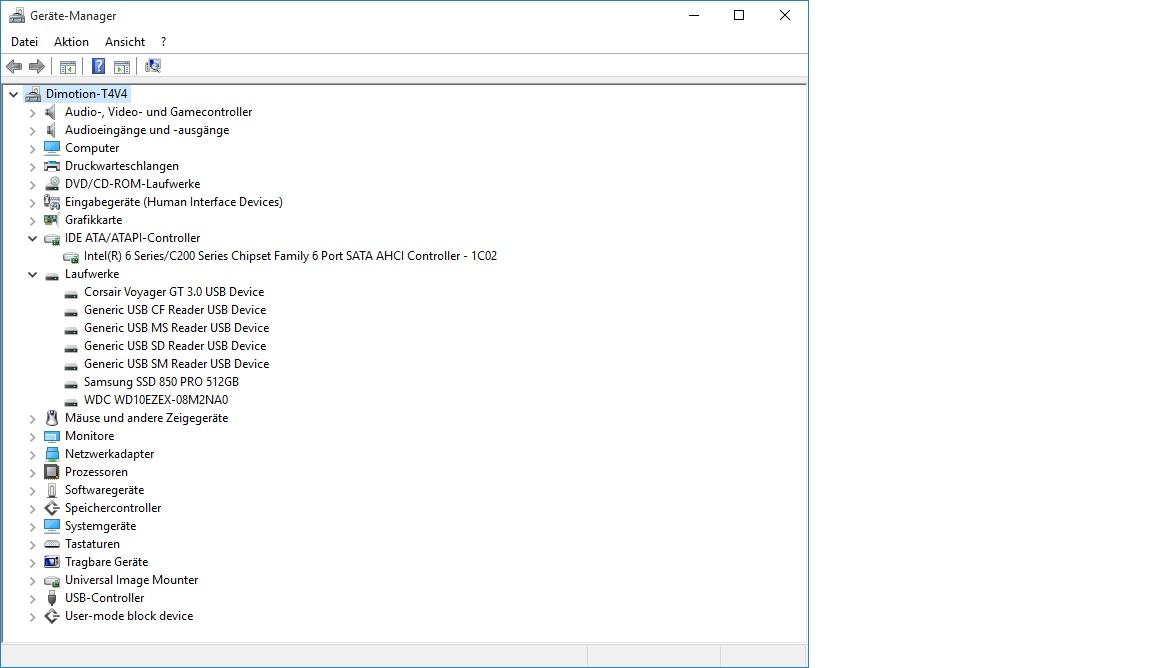Click the Forward arrow toolbar icon
1152x668 pixels.
click(x=37, y=67)
